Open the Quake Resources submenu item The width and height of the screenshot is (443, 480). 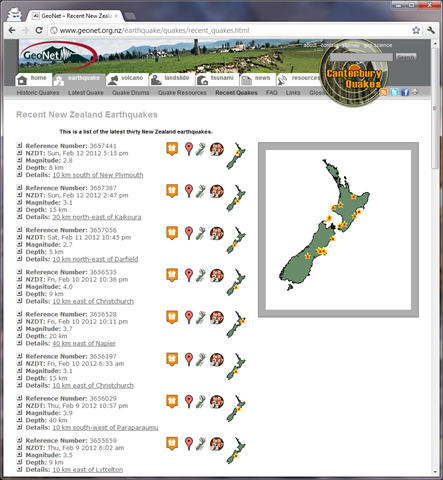point(182,93)
